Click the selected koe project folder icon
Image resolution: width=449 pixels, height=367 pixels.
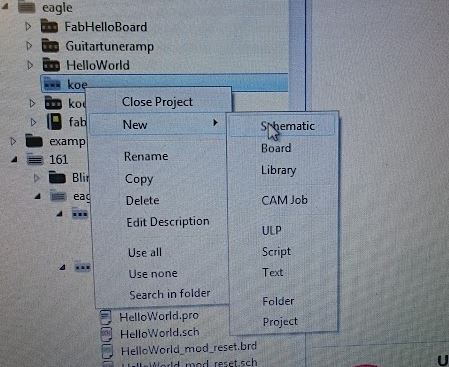[x=52, y=84]
